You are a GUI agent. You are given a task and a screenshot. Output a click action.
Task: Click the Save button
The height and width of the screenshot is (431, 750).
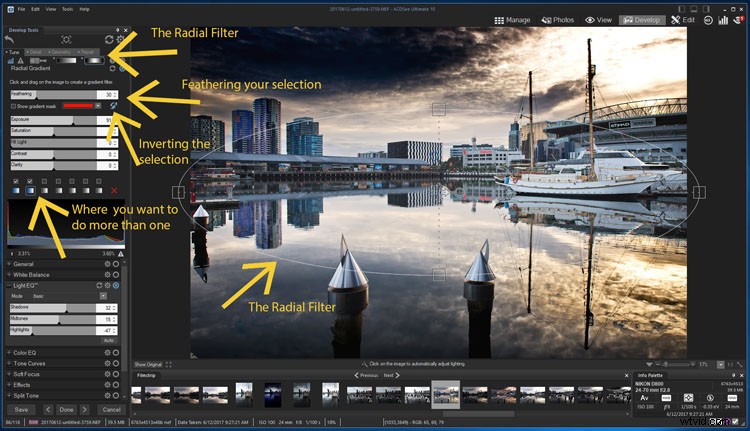[21, 409]
